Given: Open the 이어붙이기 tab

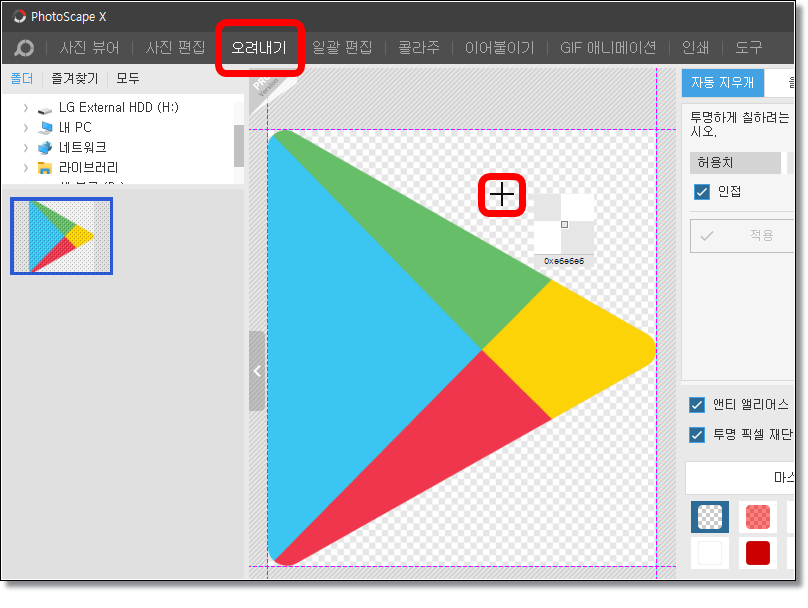Looking at the screenshot, I should [499, 48].
